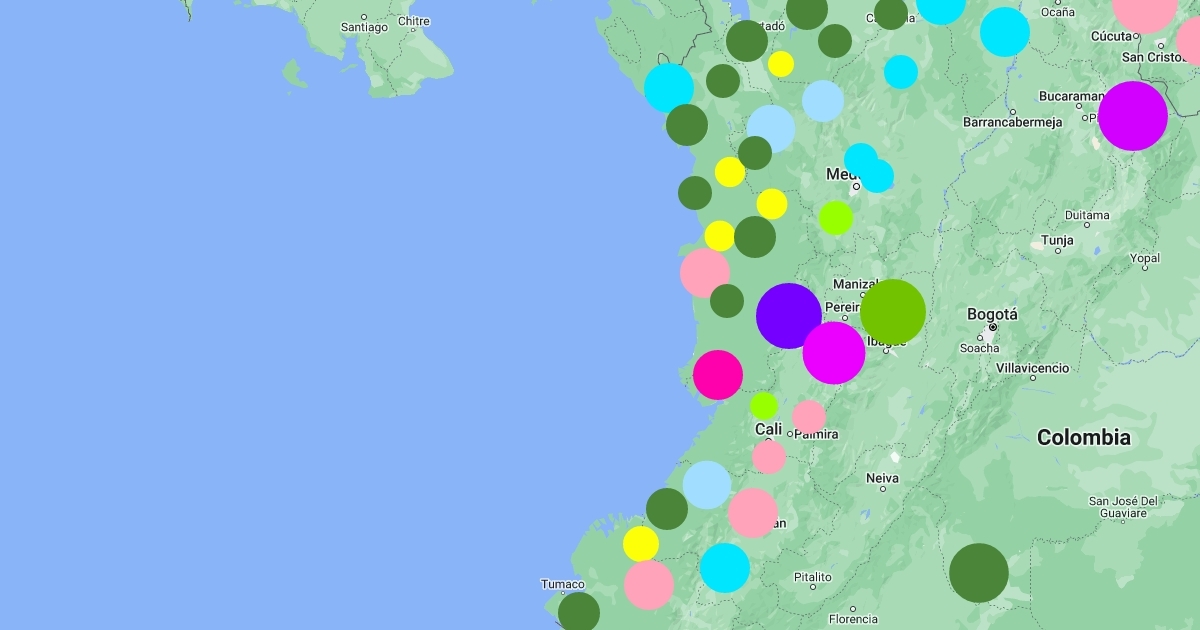
Task: Click the Colombia country label
Action: pos(1083,437)
